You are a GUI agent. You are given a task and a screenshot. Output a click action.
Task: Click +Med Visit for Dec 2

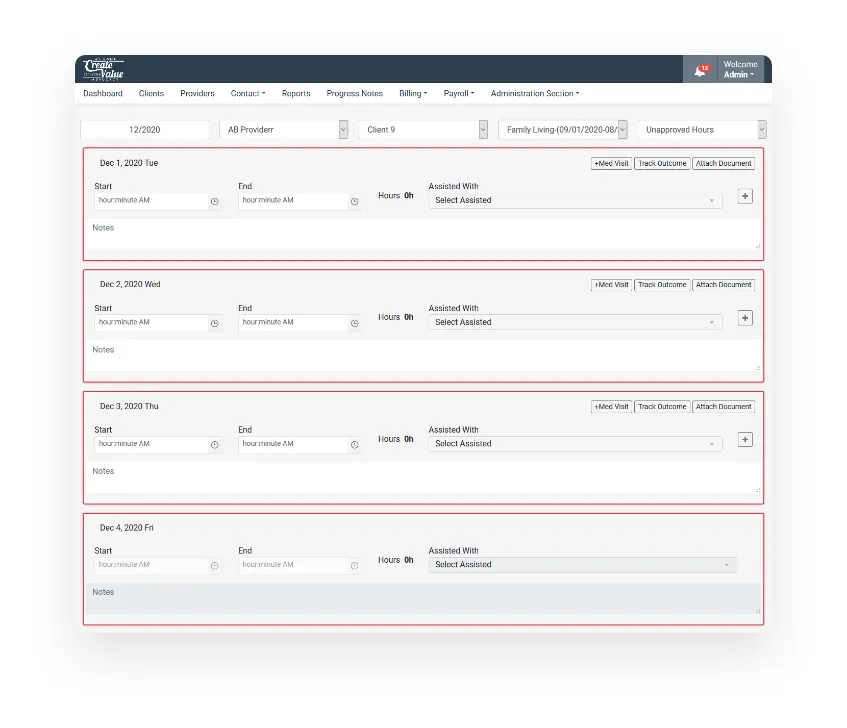tap(611, 285)
